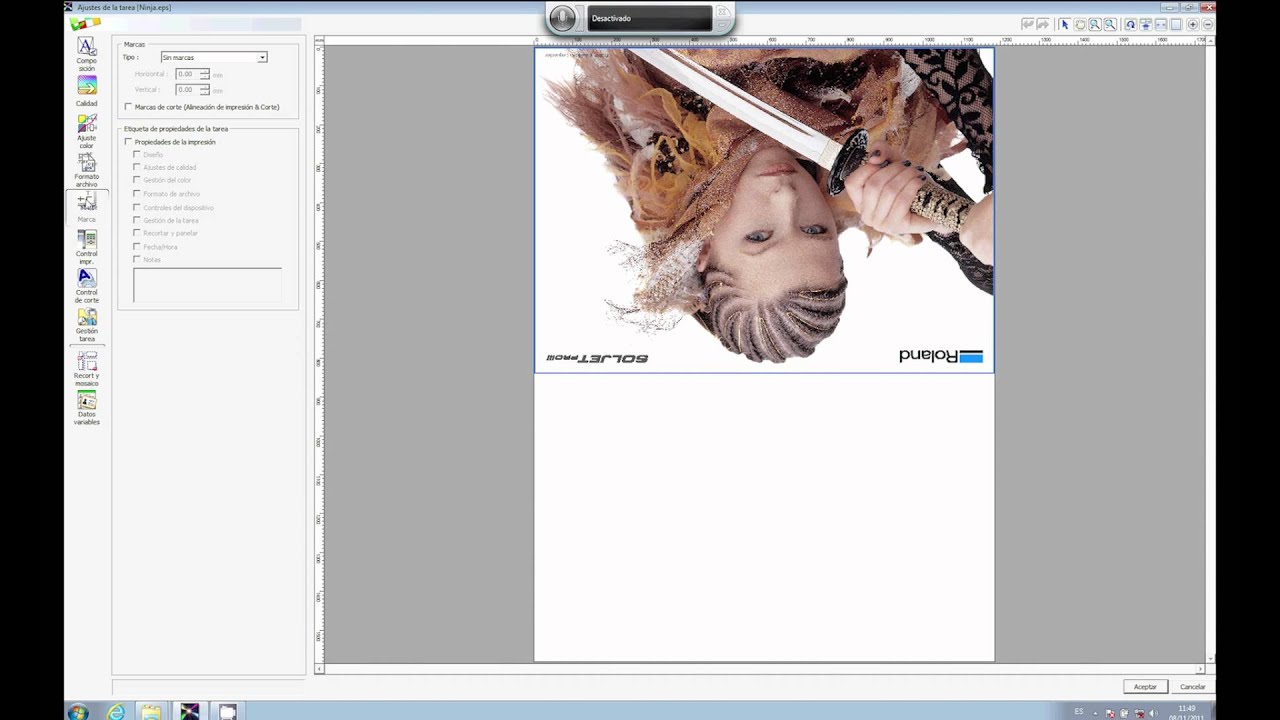
Task: Click the blue arrow align toolbar icon
Action: pos(1146,24)
